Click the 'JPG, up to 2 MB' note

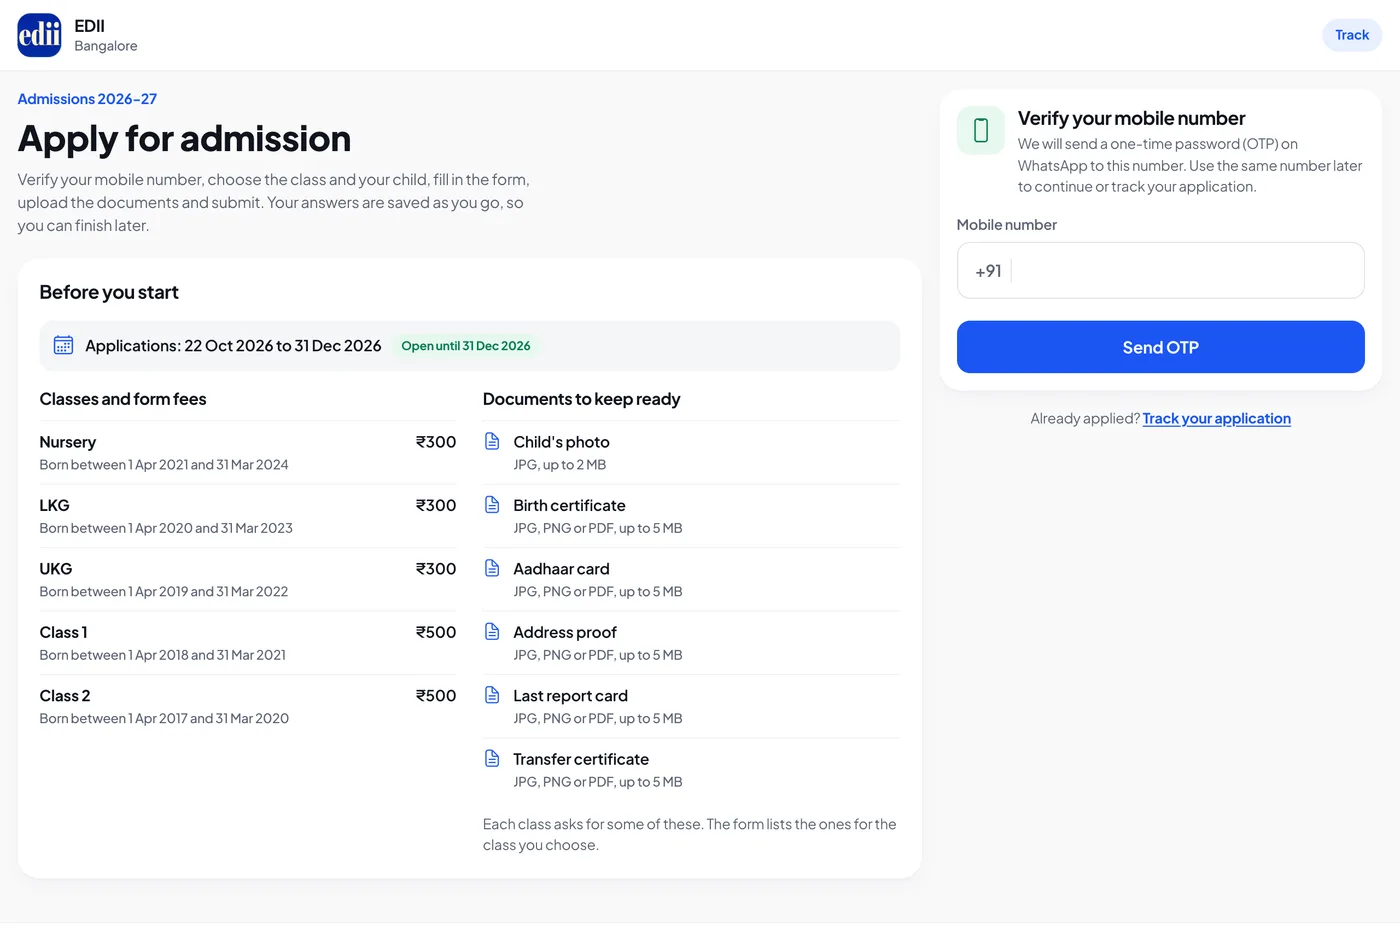(559, 465)
